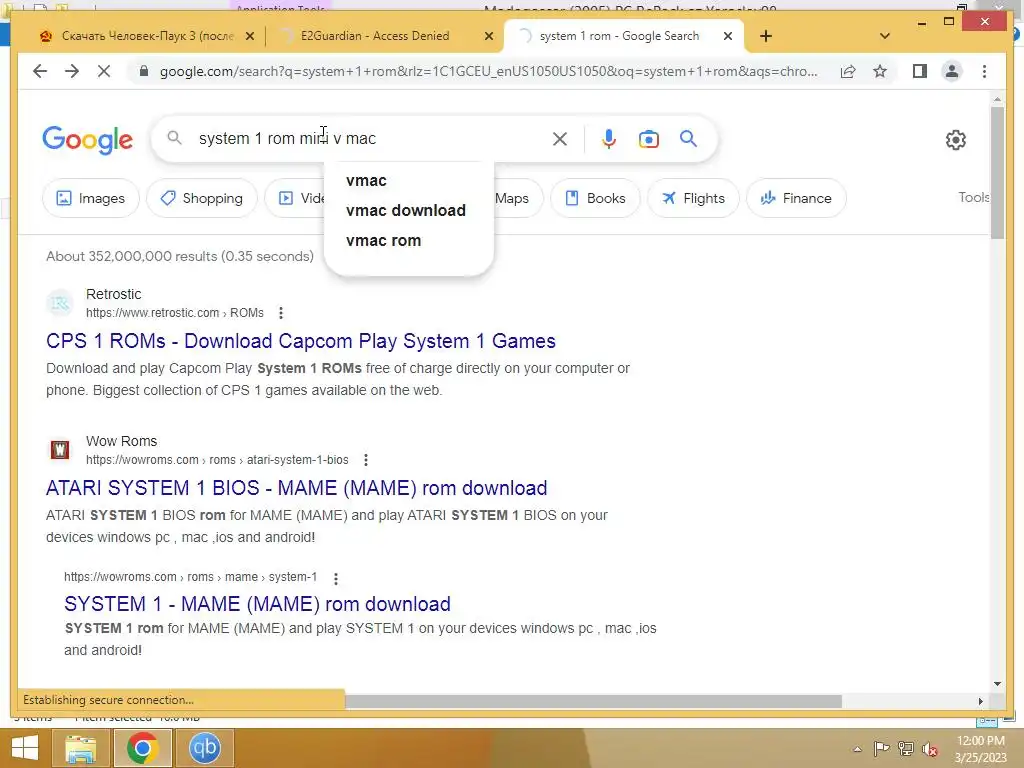Open ATARI SYSTEM 1 BIOS MAME link
The height and width of the screenshot is (768, 1024).
pyautogui.click(x=296, y=488)
